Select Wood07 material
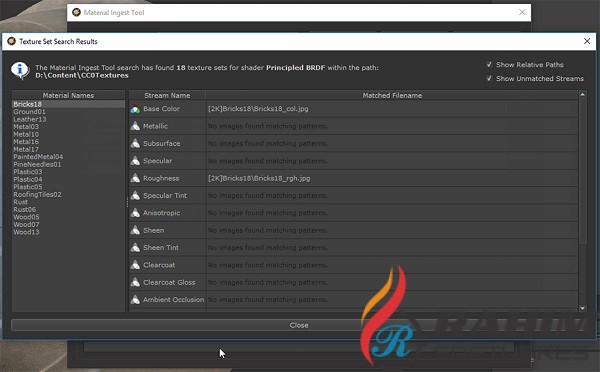The width and height of the screenshot is (600, 372). [26, 225]
